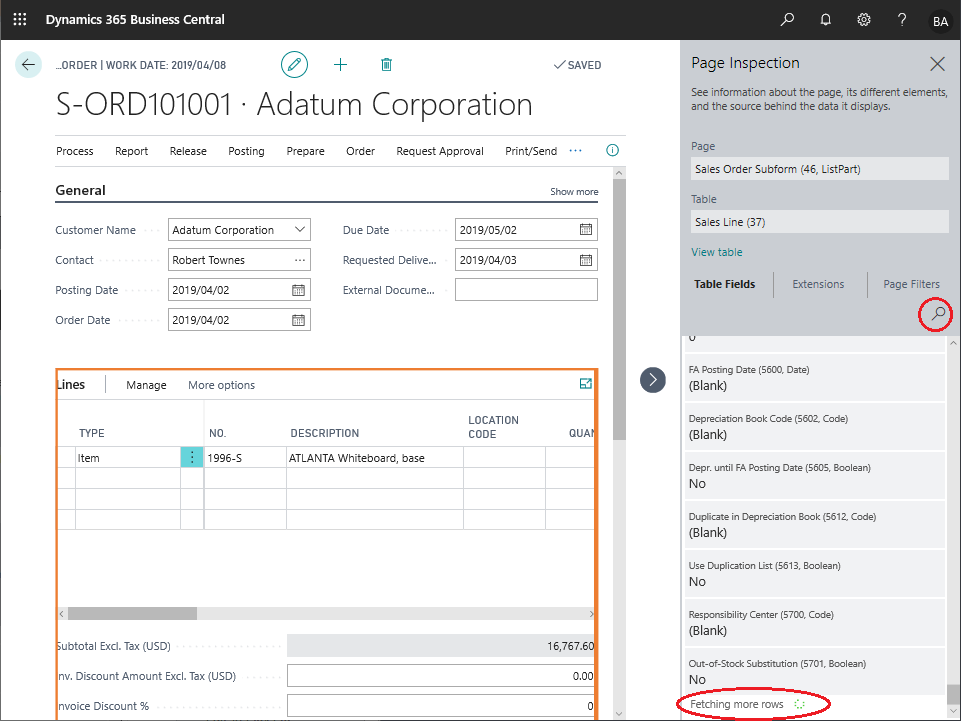Click the main page vertical scrollbar thumb

(619, 310)
